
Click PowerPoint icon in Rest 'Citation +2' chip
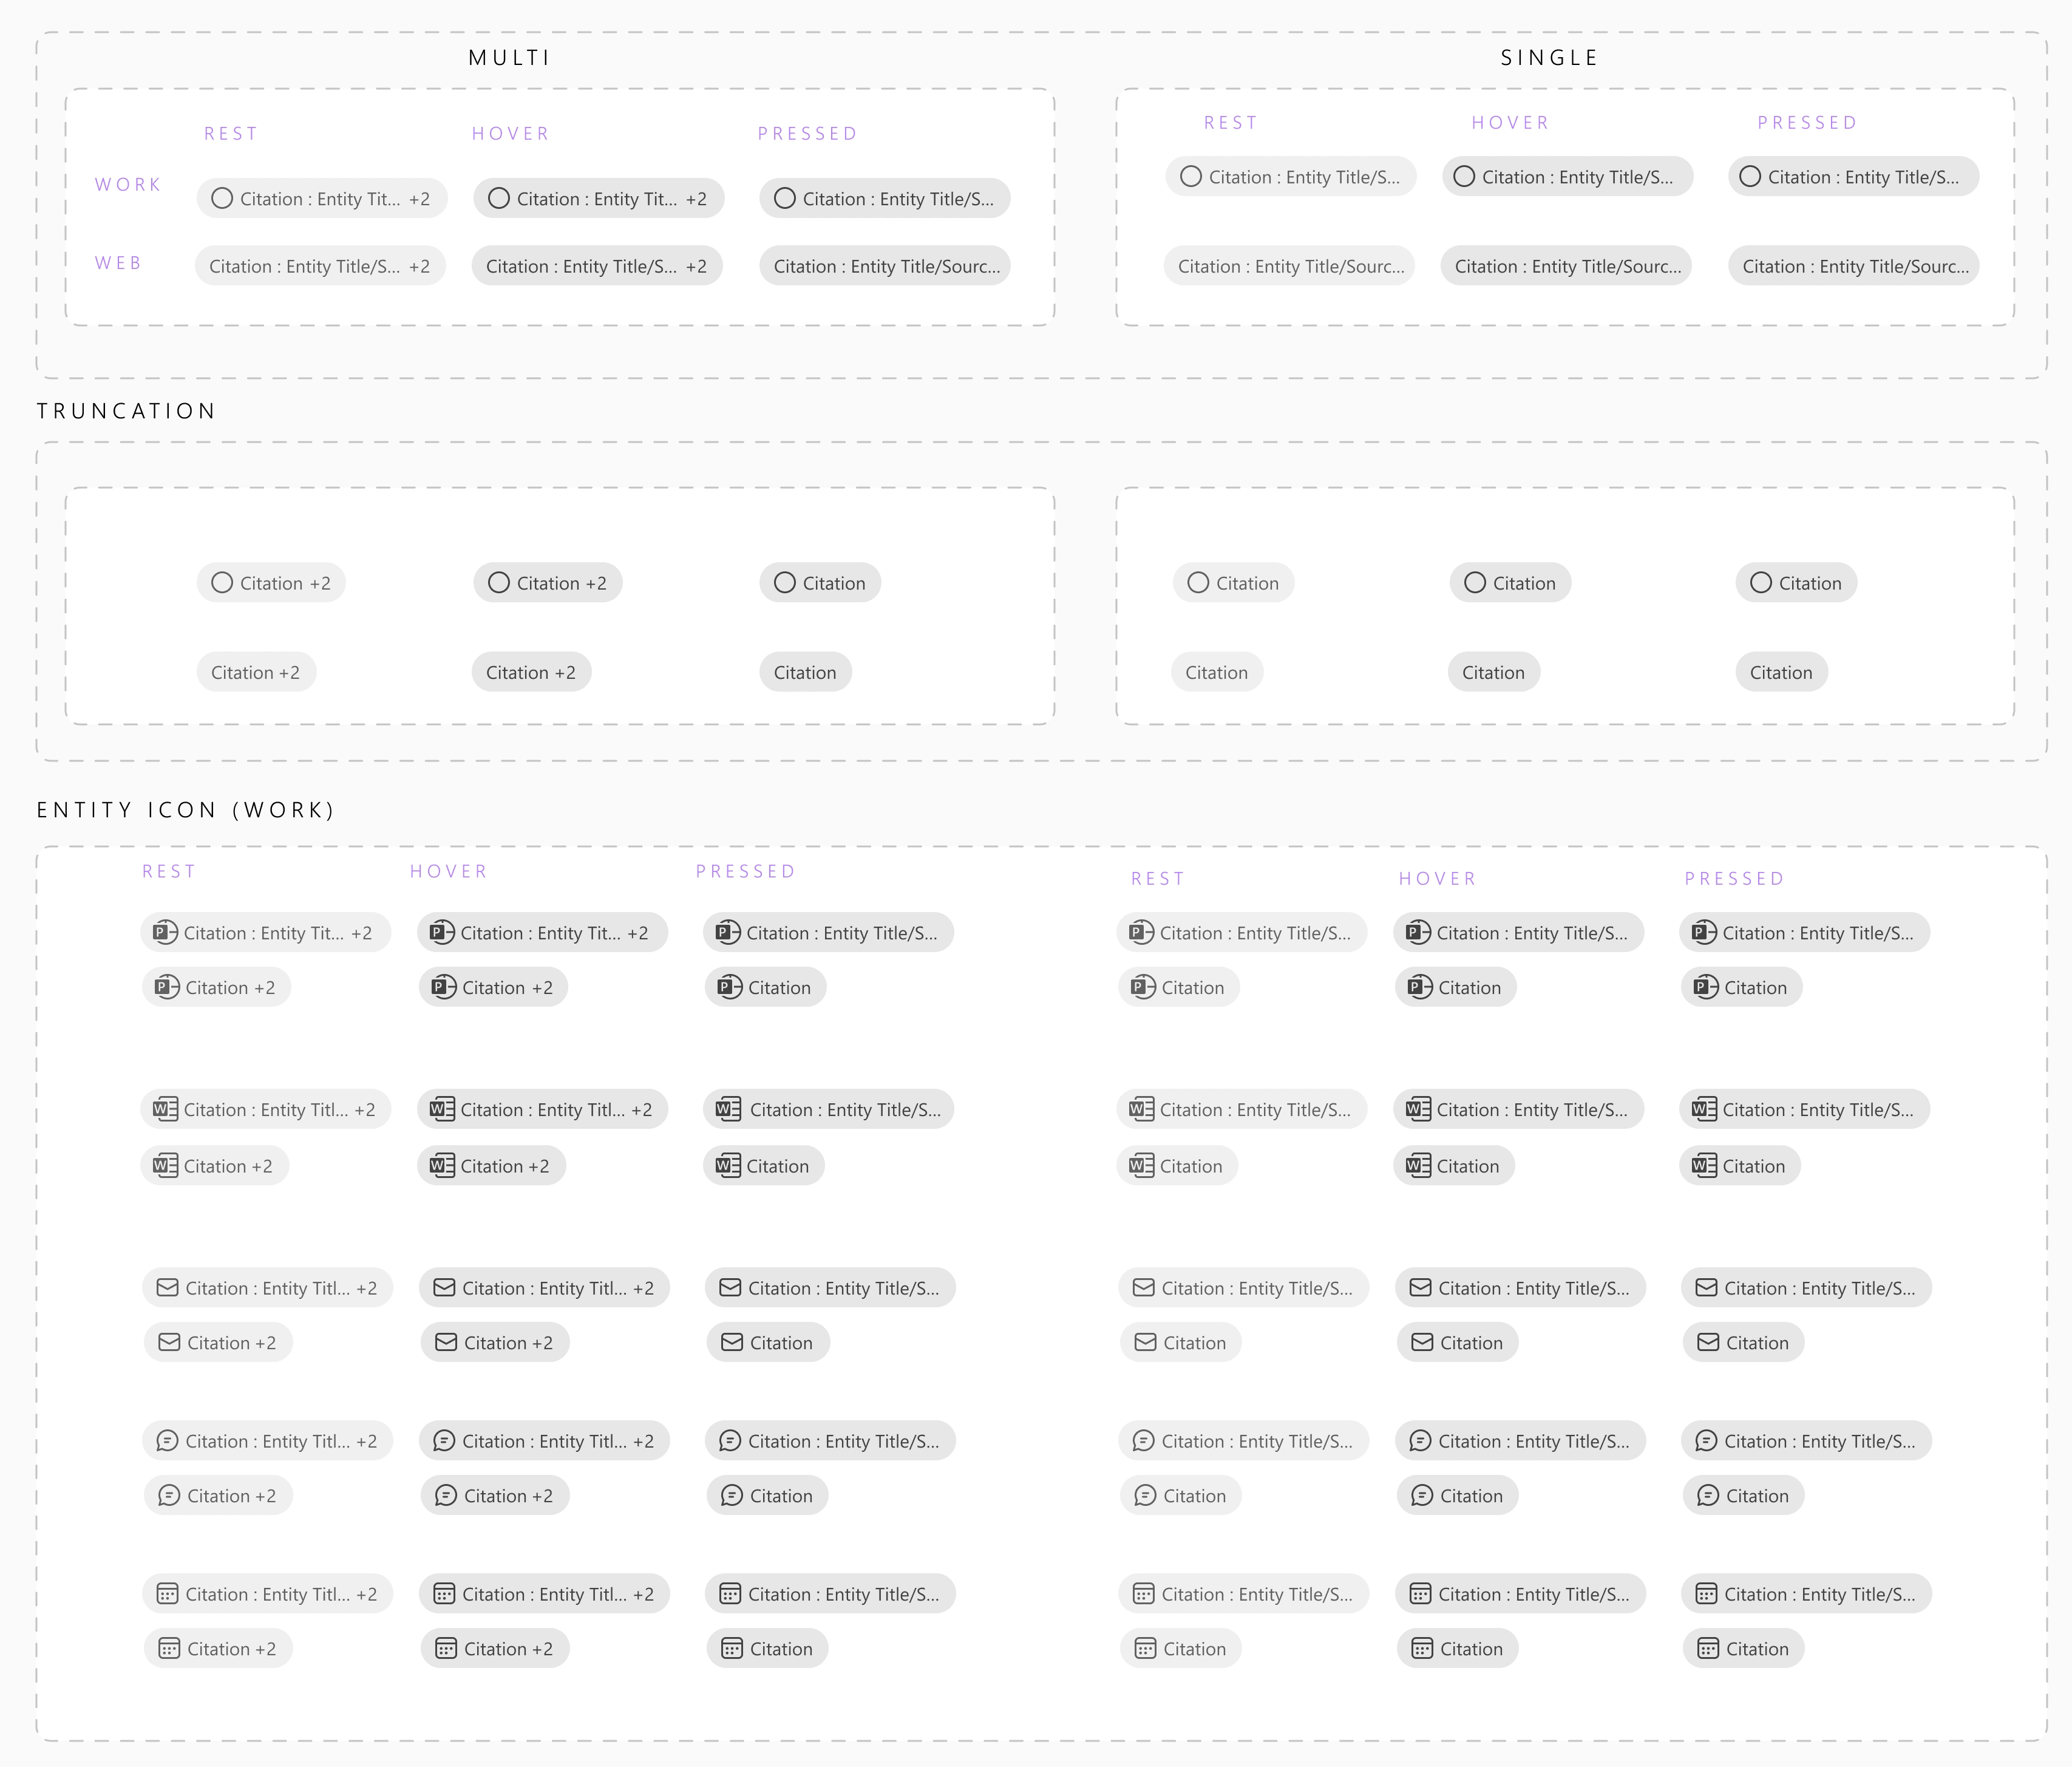pyautogui.click(x=167, y=987)
